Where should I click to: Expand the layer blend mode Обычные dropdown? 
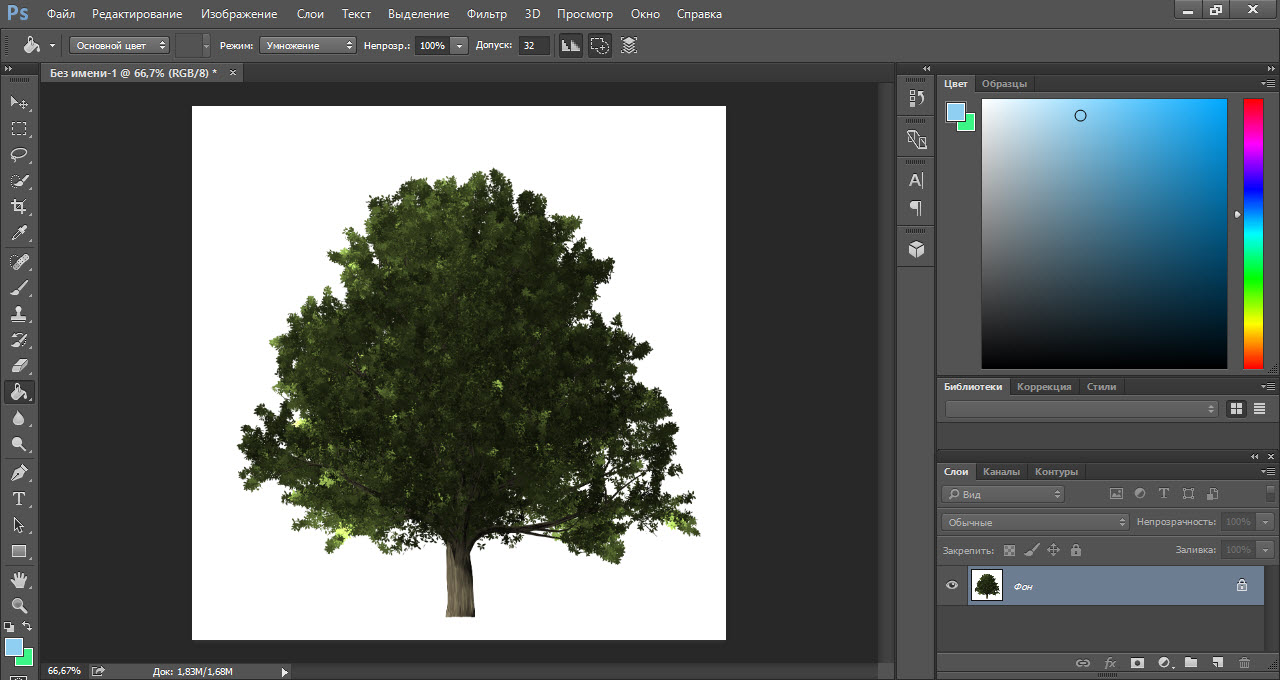click(x=1034, y=522)
